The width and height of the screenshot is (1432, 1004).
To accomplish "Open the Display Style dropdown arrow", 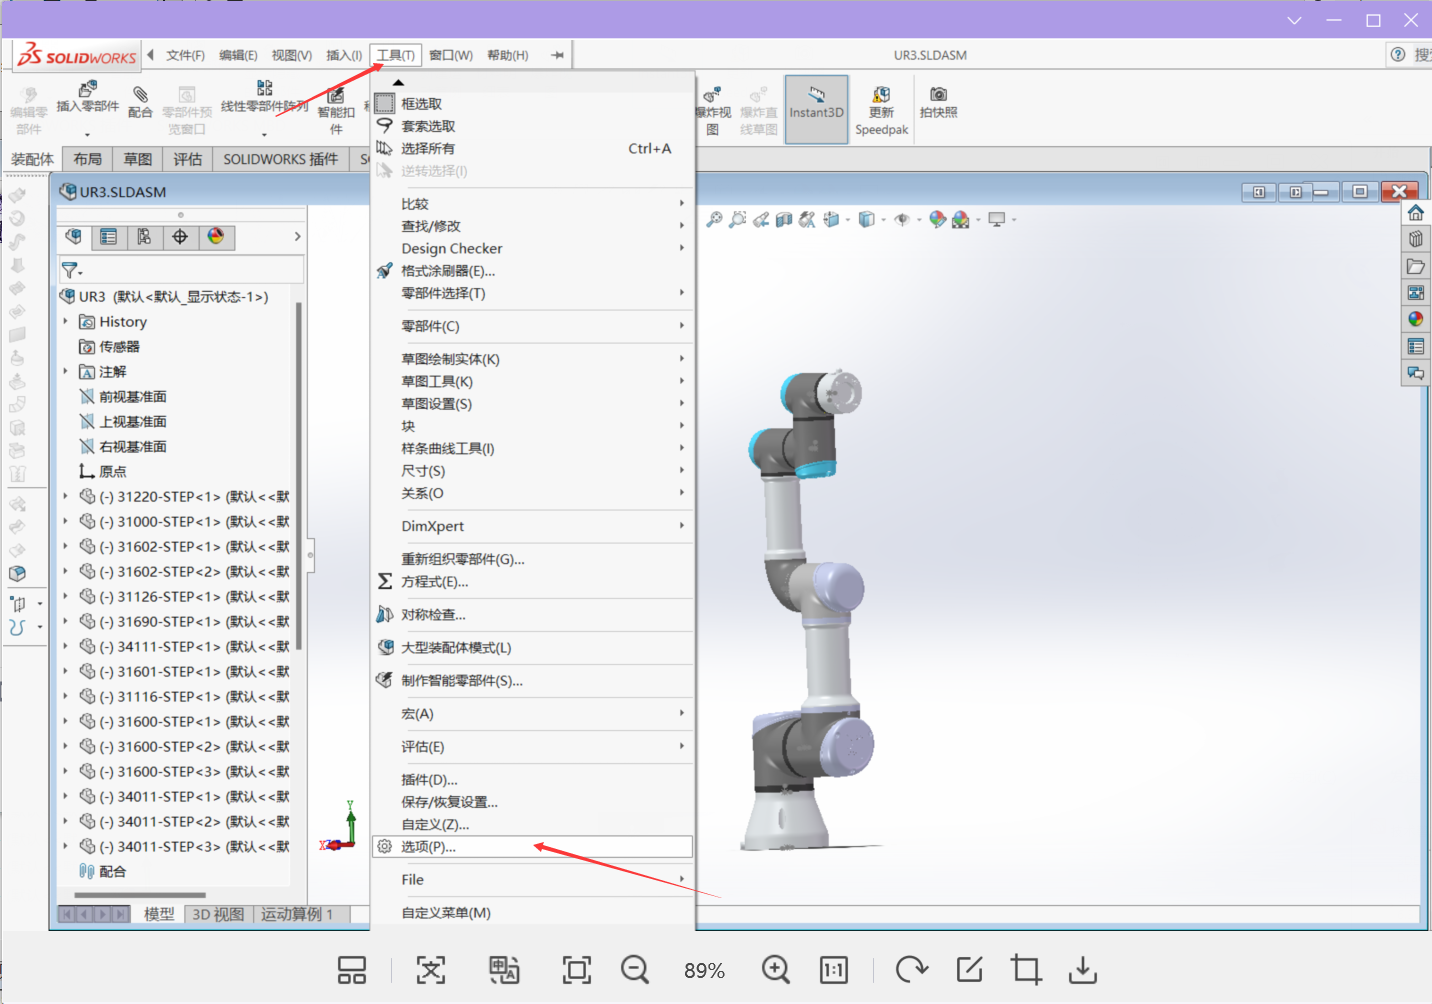I will pos(884,219).
